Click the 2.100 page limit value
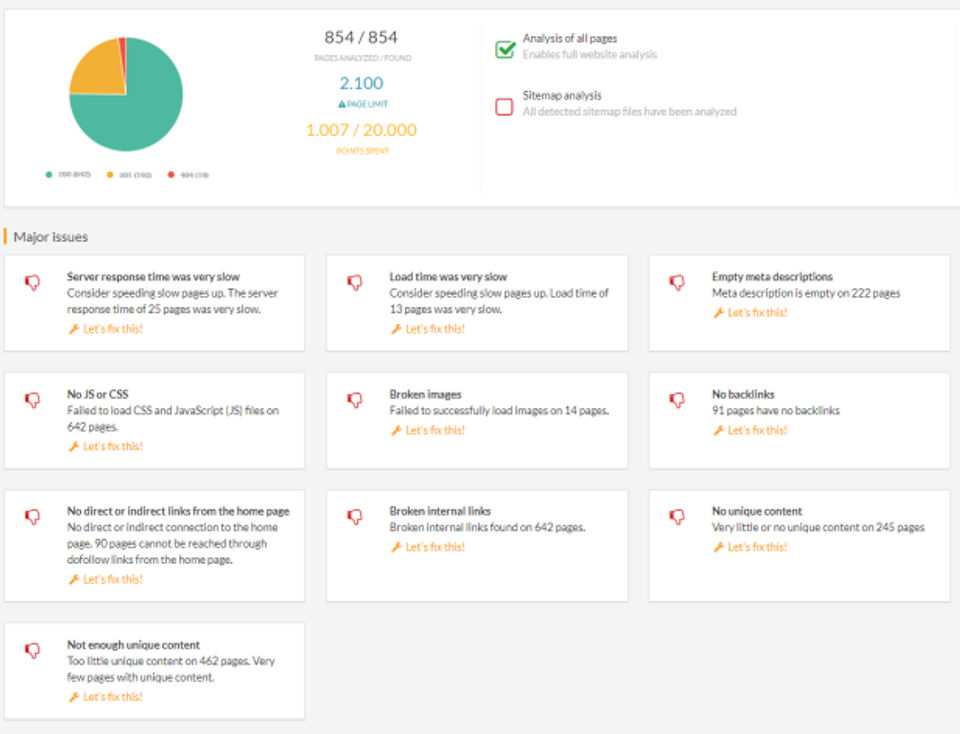 click(361, 84)
